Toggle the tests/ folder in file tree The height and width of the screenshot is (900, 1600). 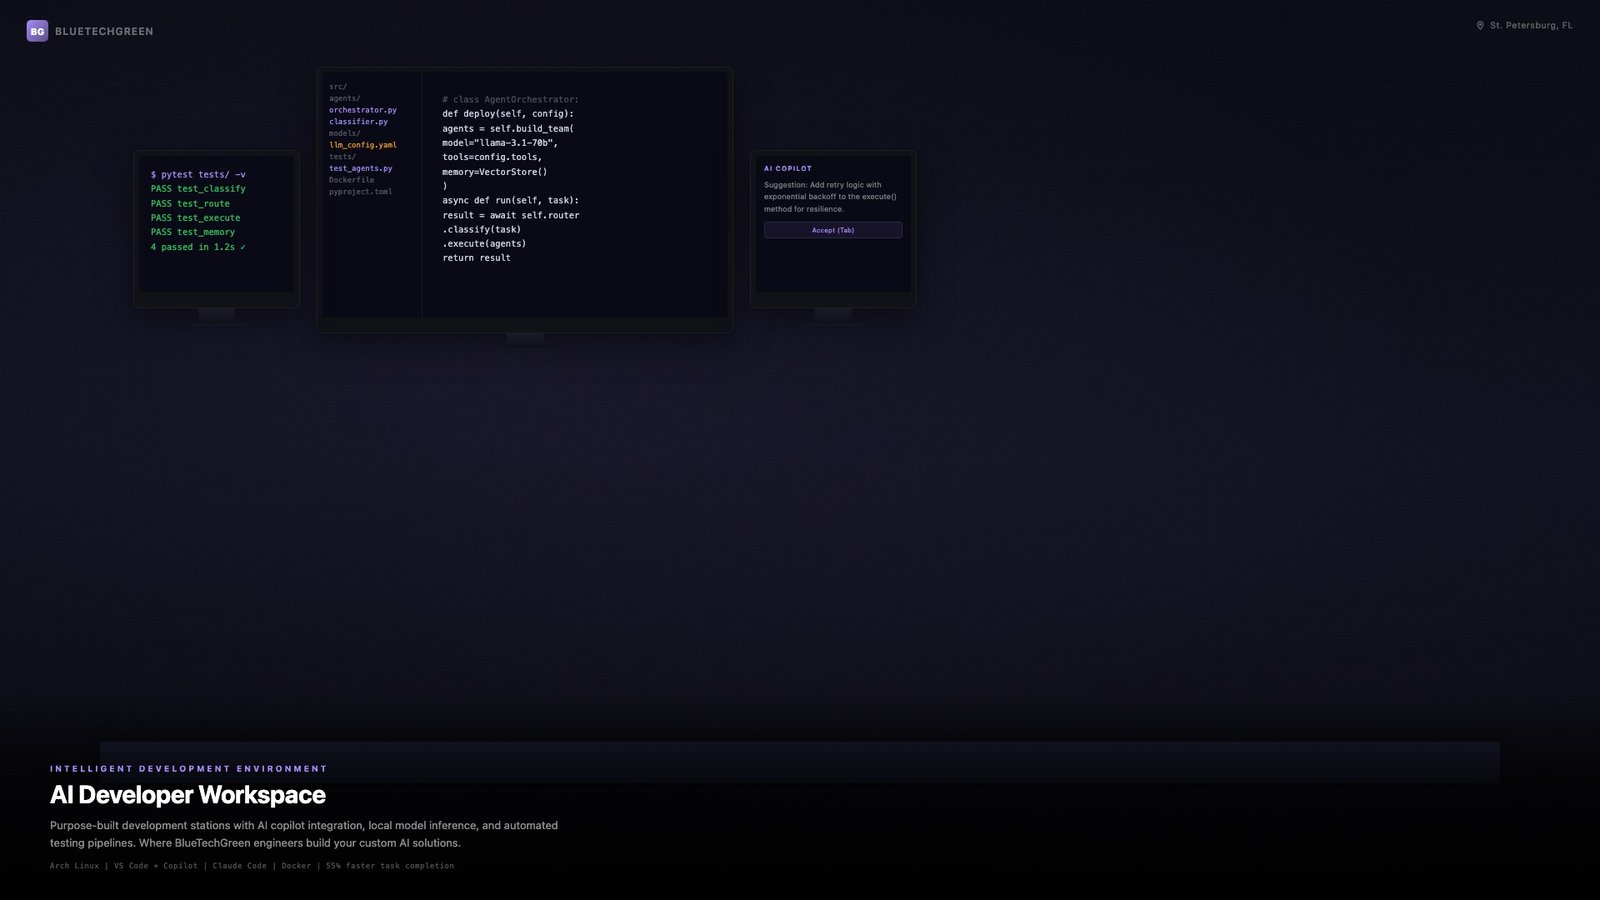342,157
